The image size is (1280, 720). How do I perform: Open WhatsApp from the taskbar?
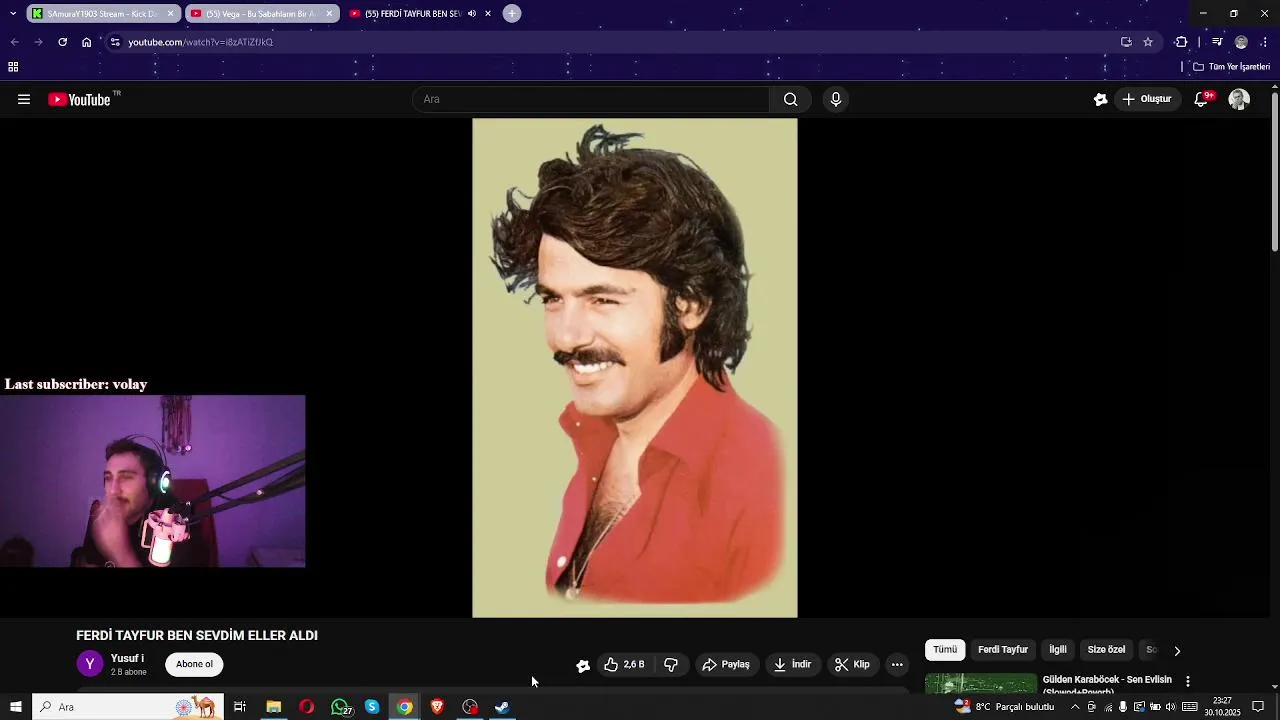[x=341, y=707]
